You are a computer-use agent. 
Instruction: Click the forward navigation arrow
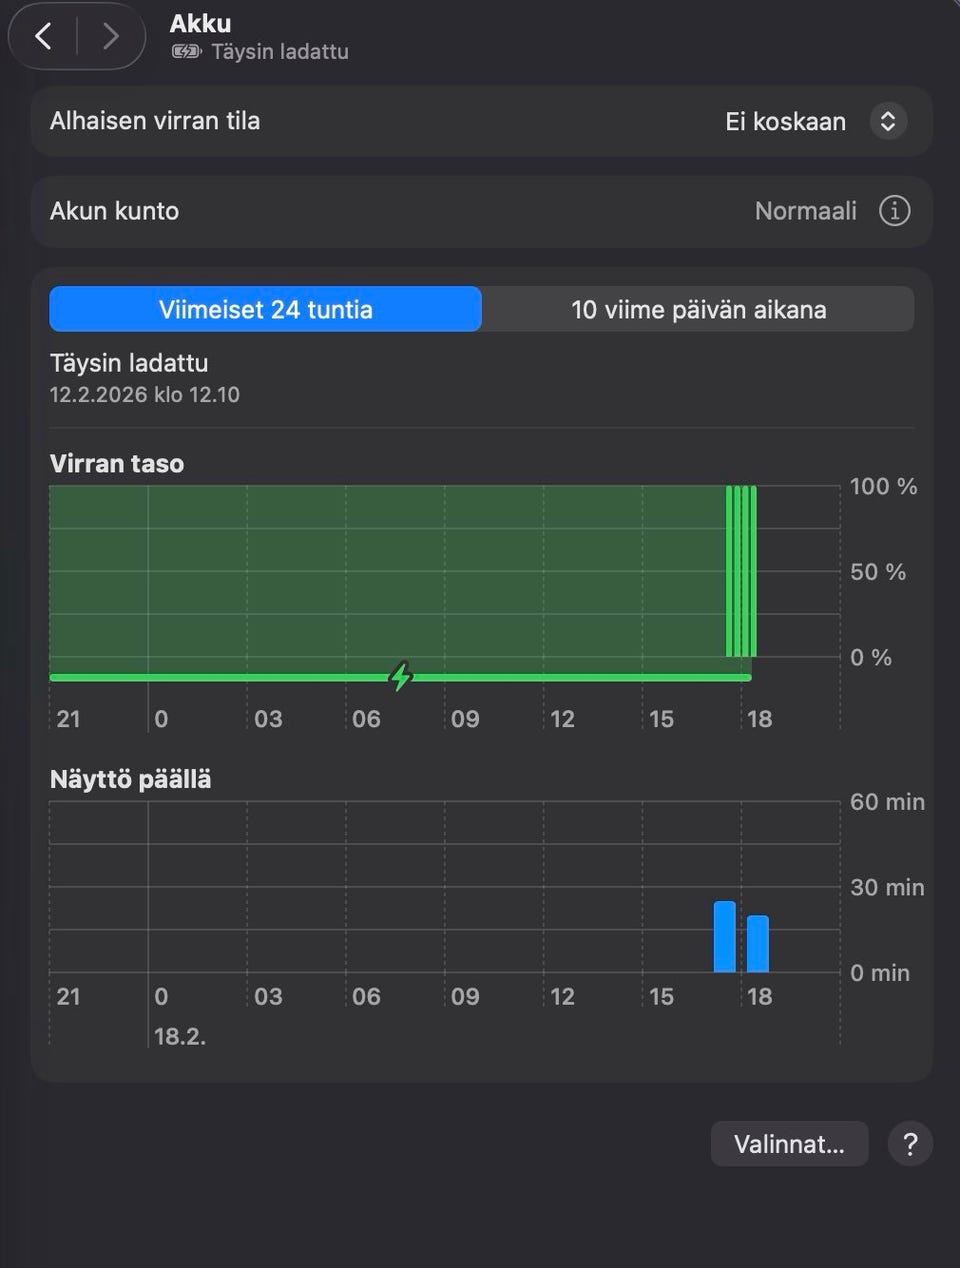coord(110,37)
